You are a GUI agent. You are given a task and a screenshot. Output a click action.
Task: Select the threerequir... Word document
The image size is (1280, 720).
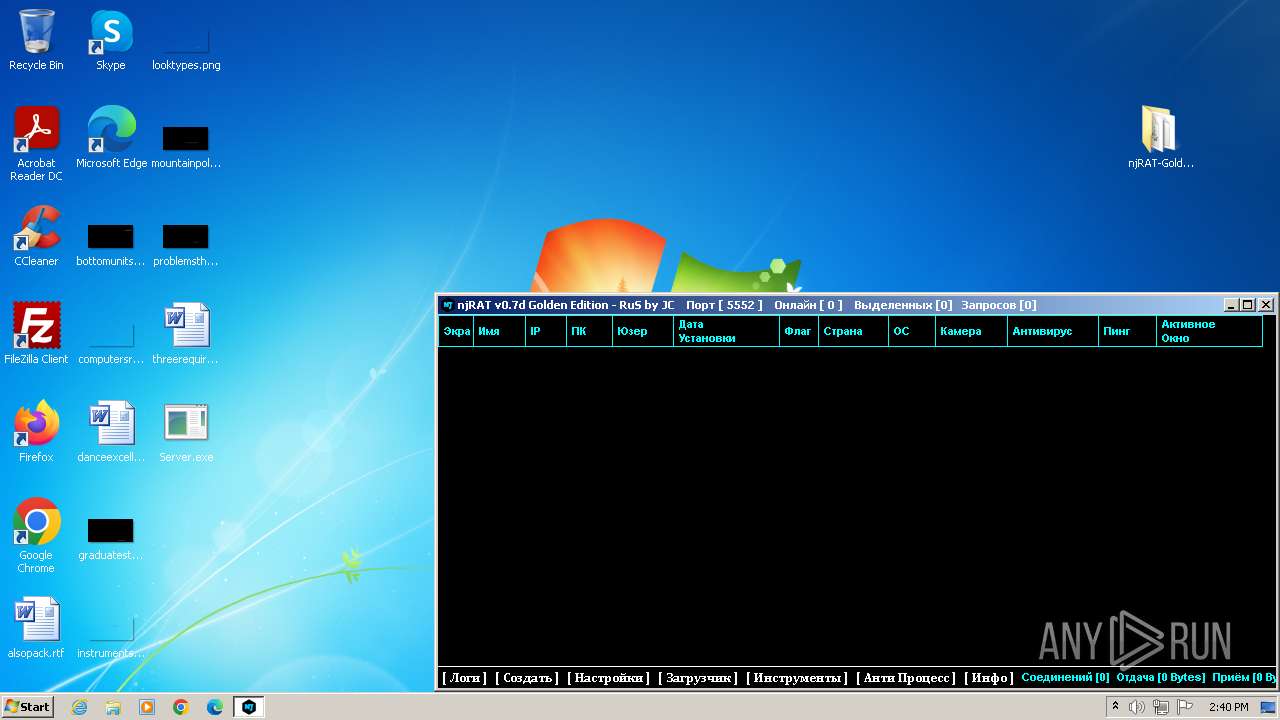click(x=186, y=334)
